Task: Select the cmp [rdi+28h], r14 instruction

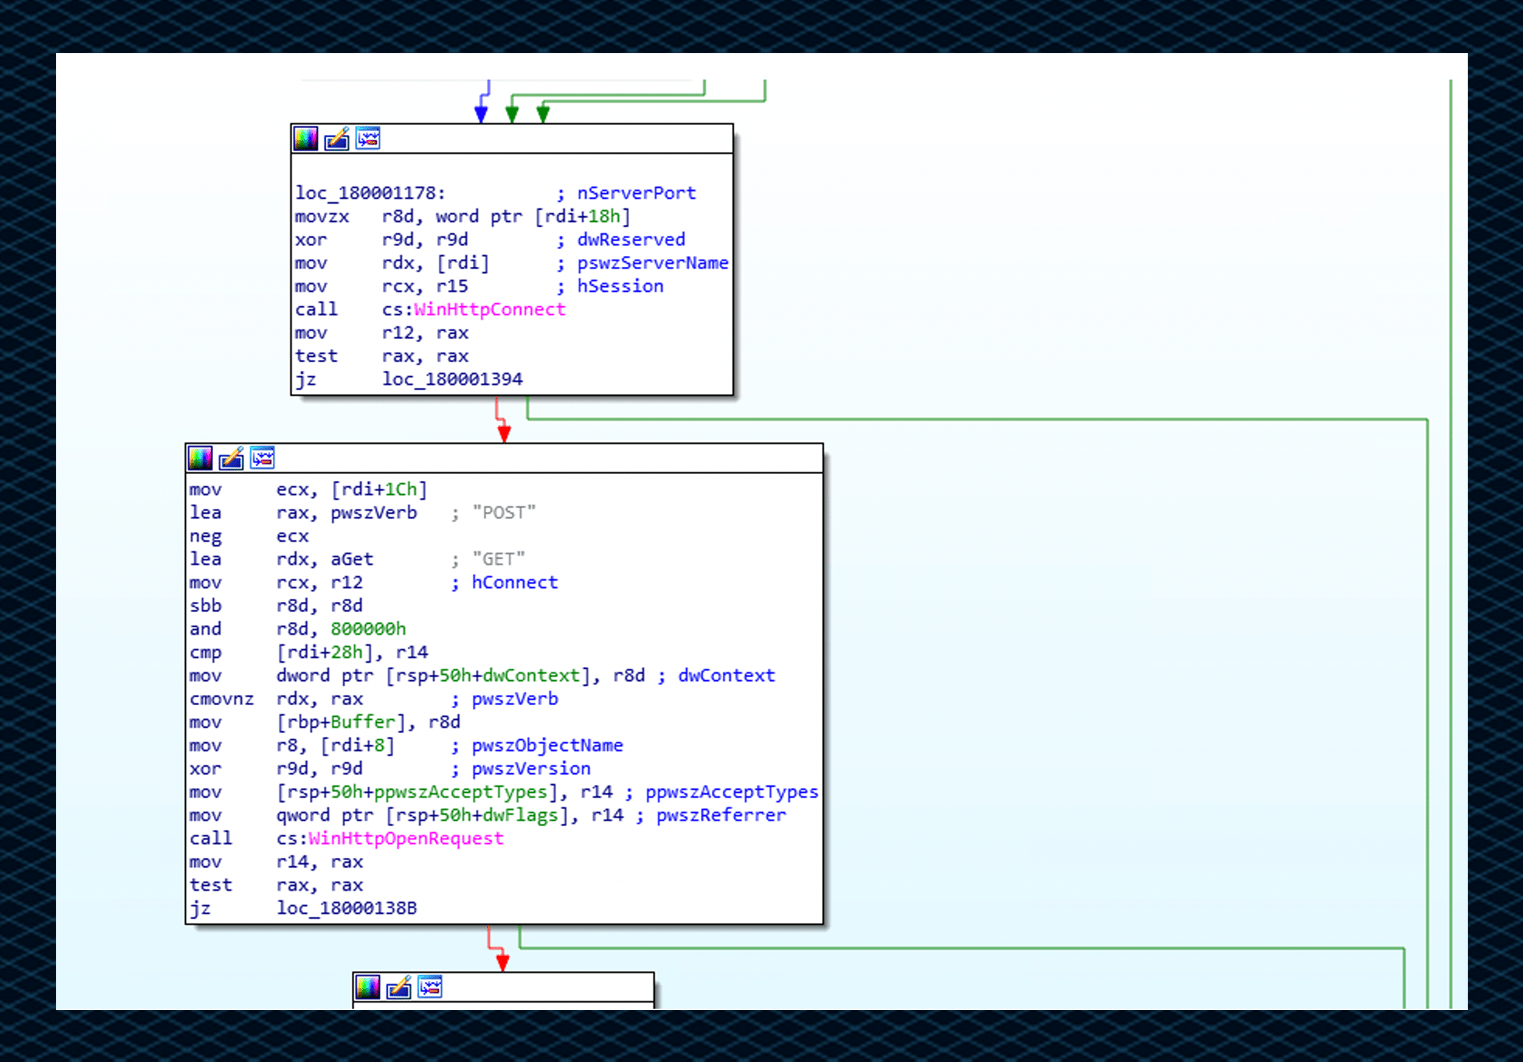Action: click(x=308, y=652)
